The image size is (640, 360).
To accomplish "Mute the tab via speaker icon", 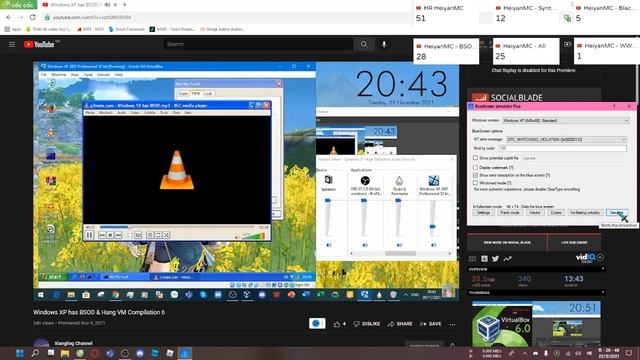I will [x=107, y=4].
